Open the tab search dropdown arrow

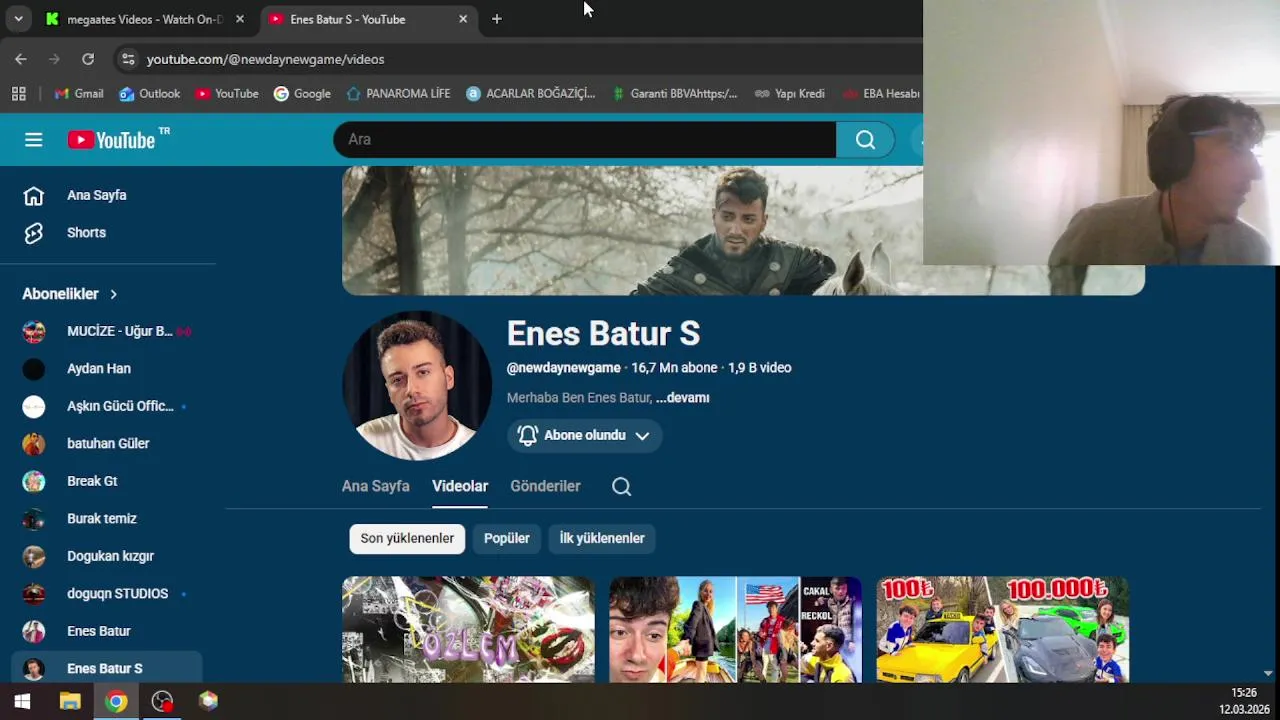[x=18, y=19]
